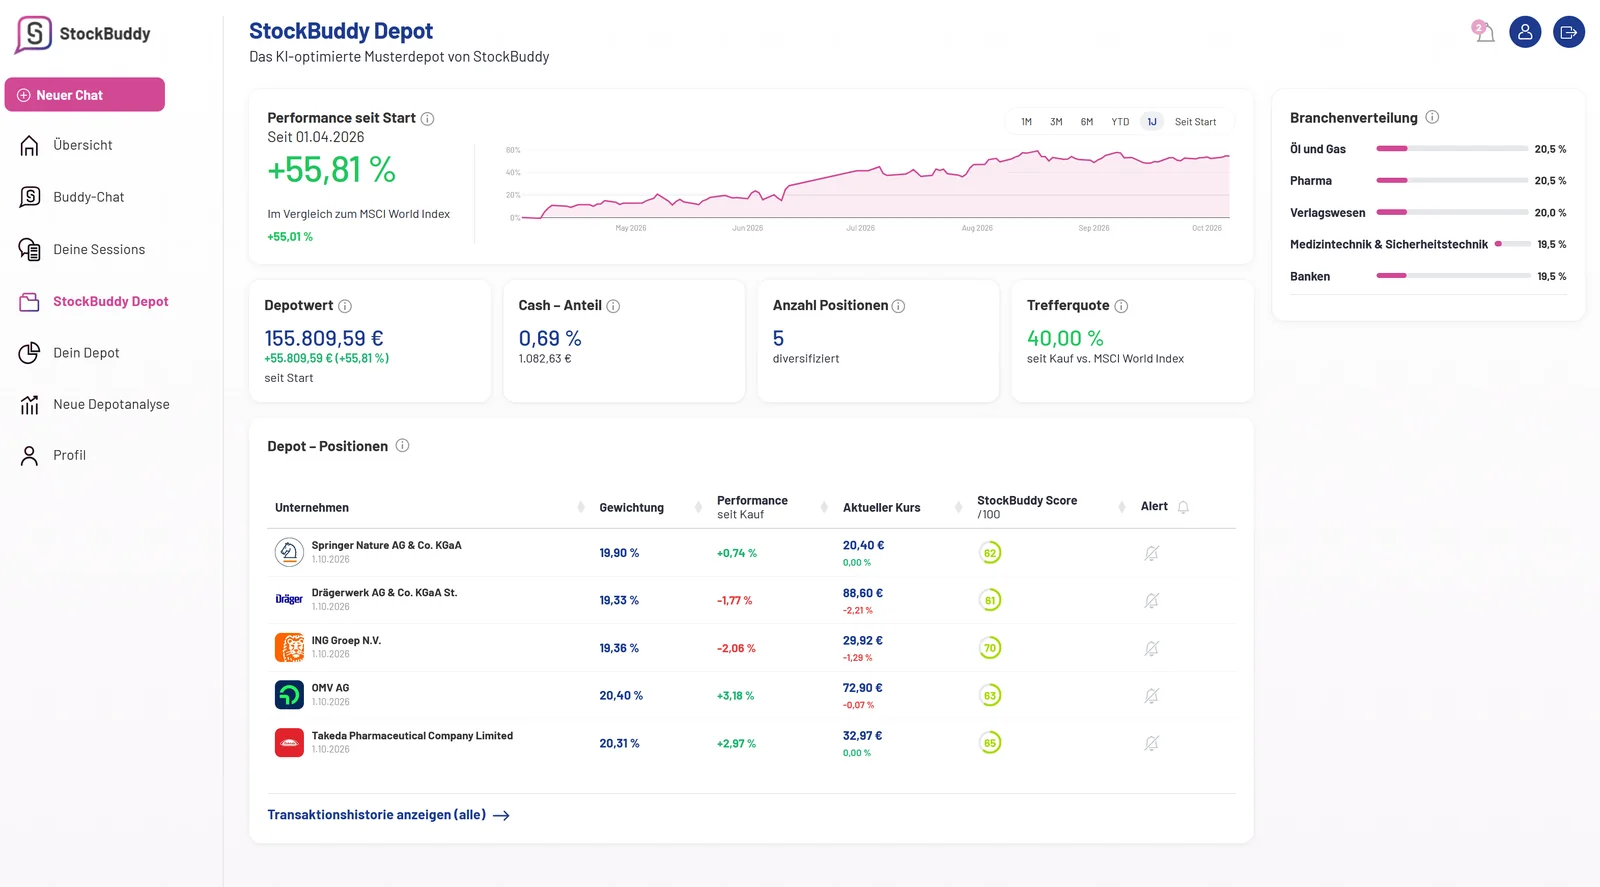
Task: Click the bell icon in Alert column header
Action: [1183, 507]
